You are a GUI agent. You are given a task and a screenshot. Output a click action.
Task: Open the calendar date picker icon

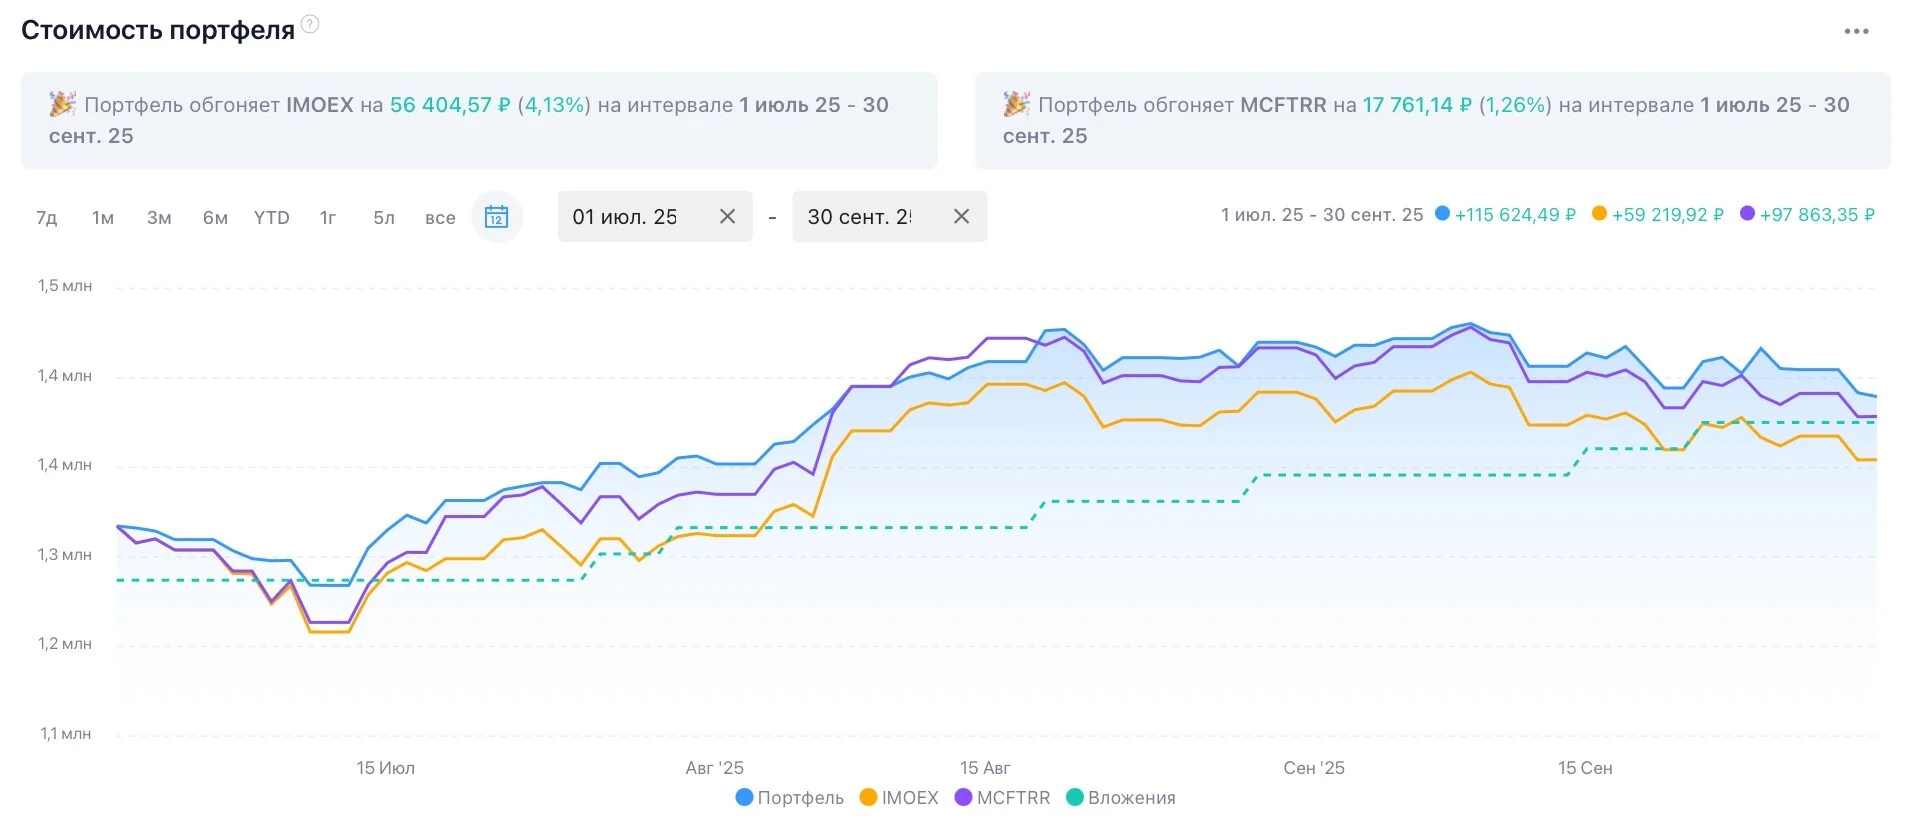(496, 216)
